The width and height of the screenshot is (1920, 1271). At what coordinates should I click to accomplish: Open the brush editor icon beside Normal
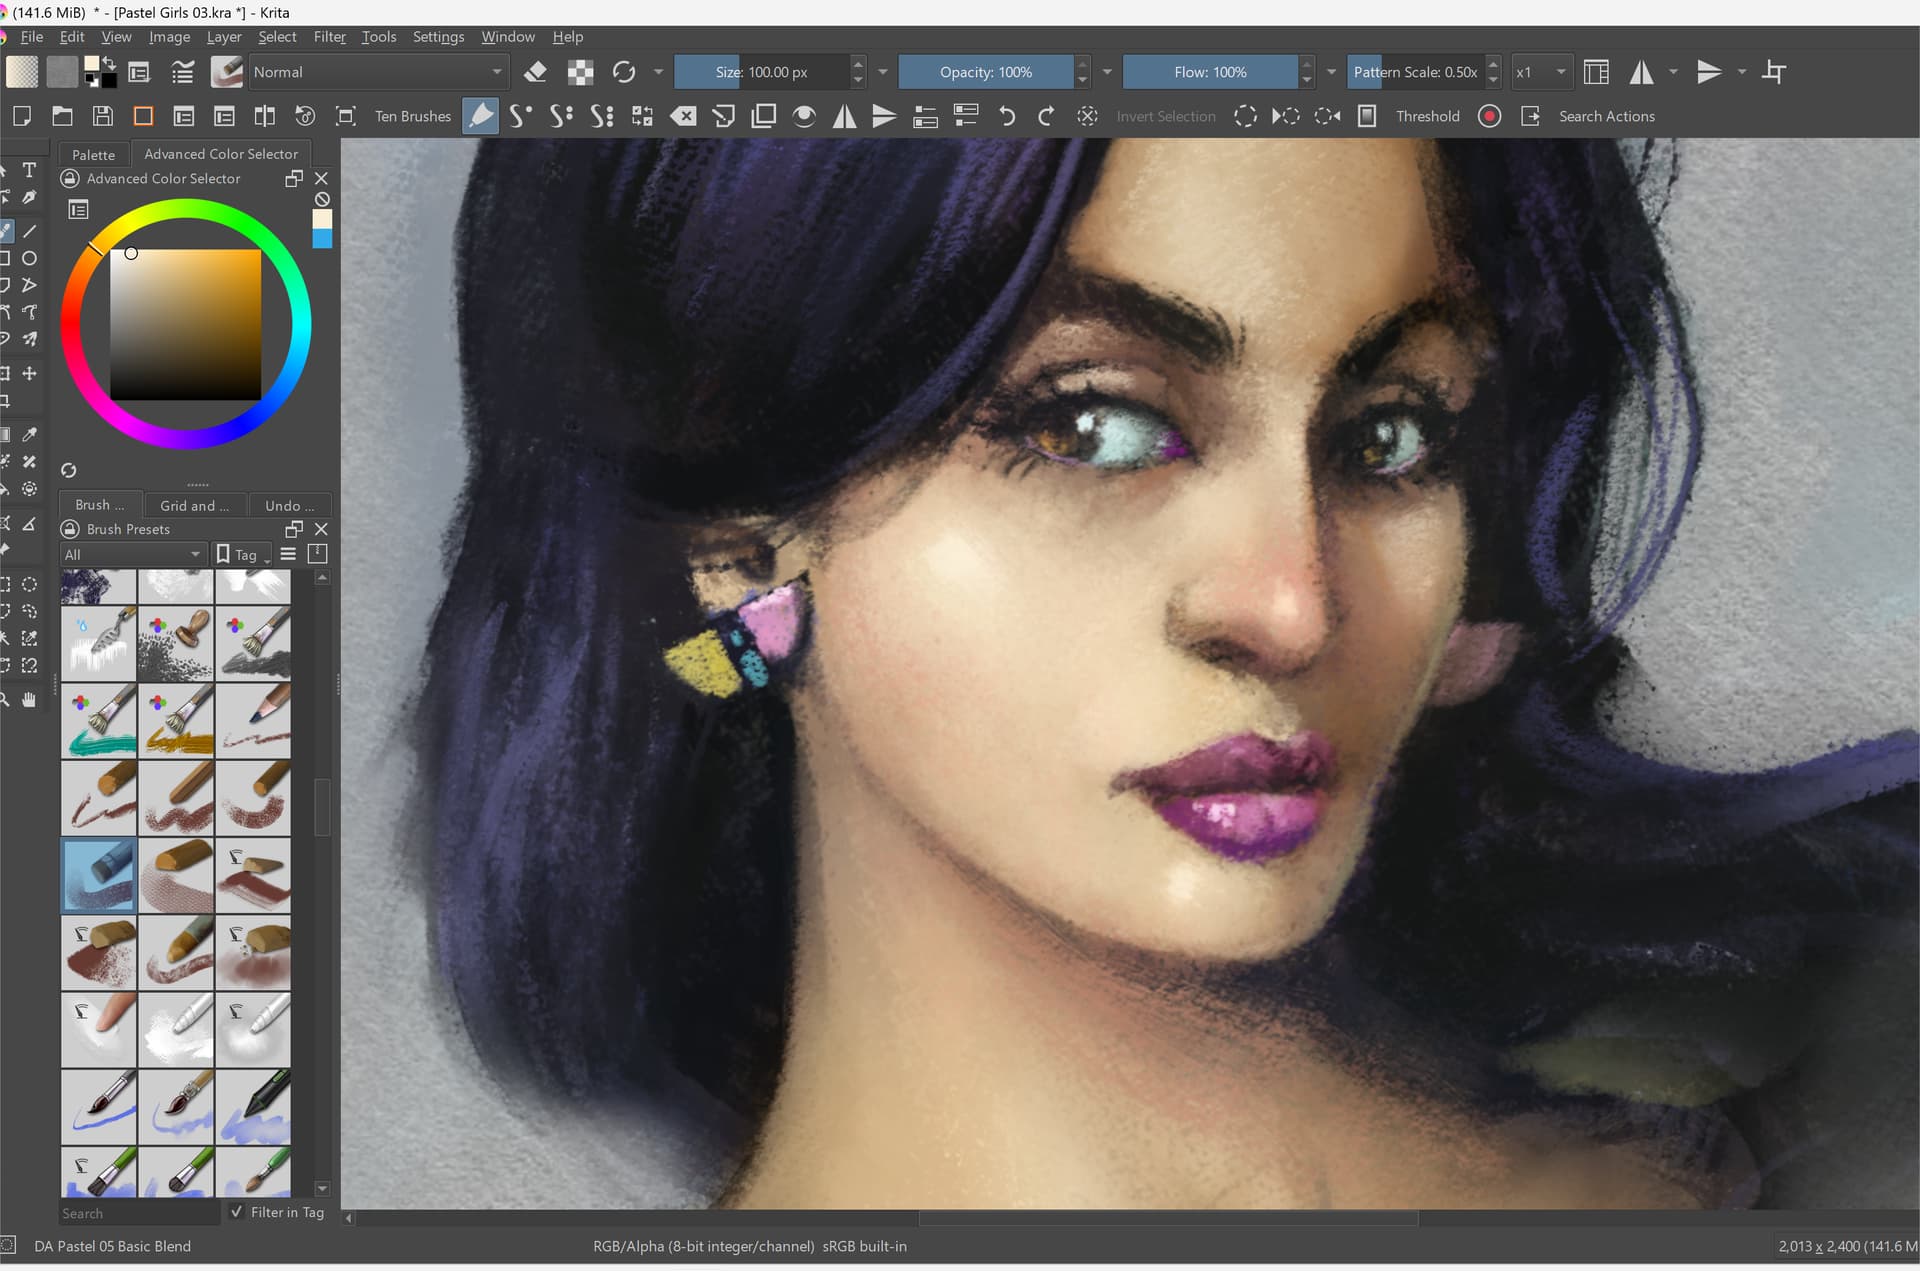(x=227, y=72)
